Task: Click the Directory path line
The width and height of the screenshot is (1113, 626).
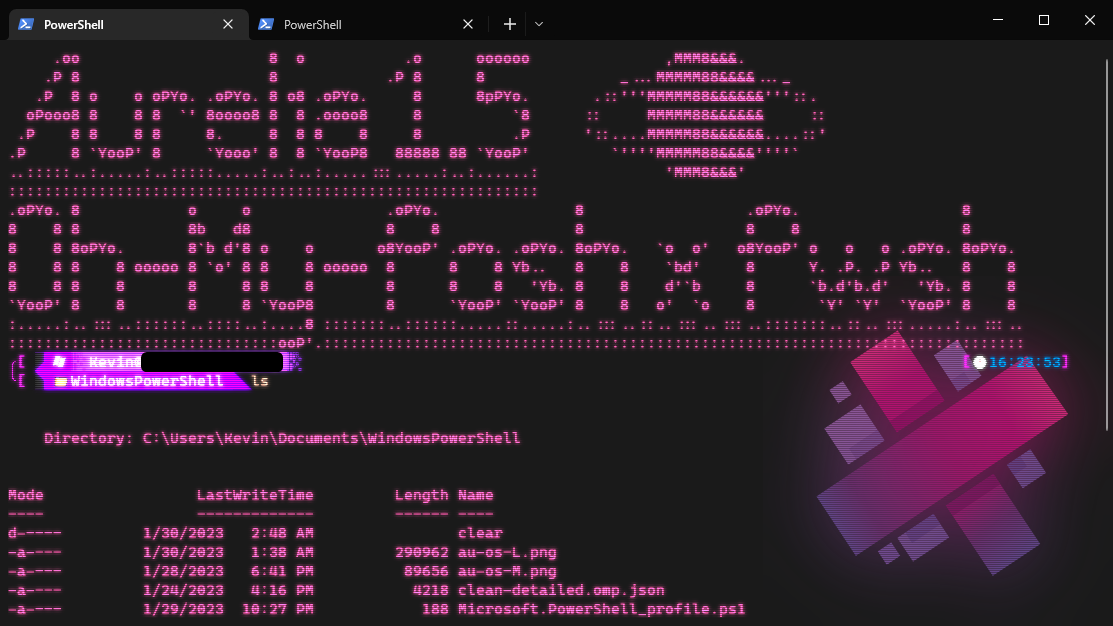Action: [282, 438]
